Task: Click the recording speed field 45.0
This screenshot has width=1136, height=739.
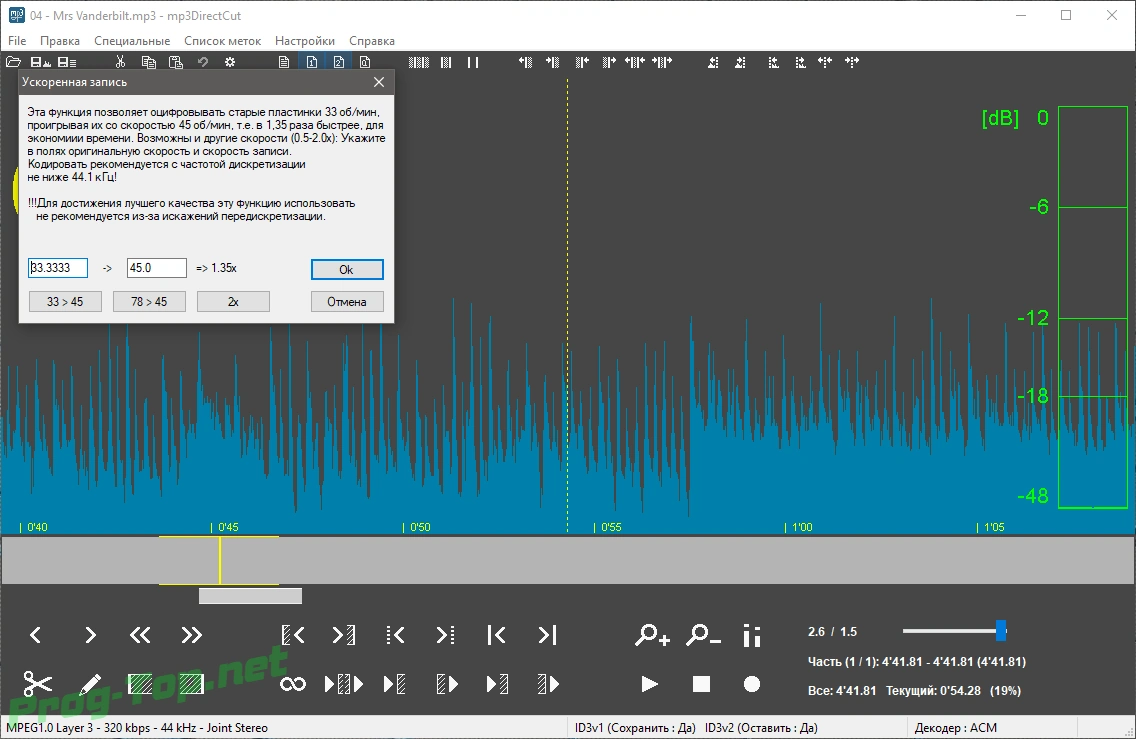Action: [156, 268]
